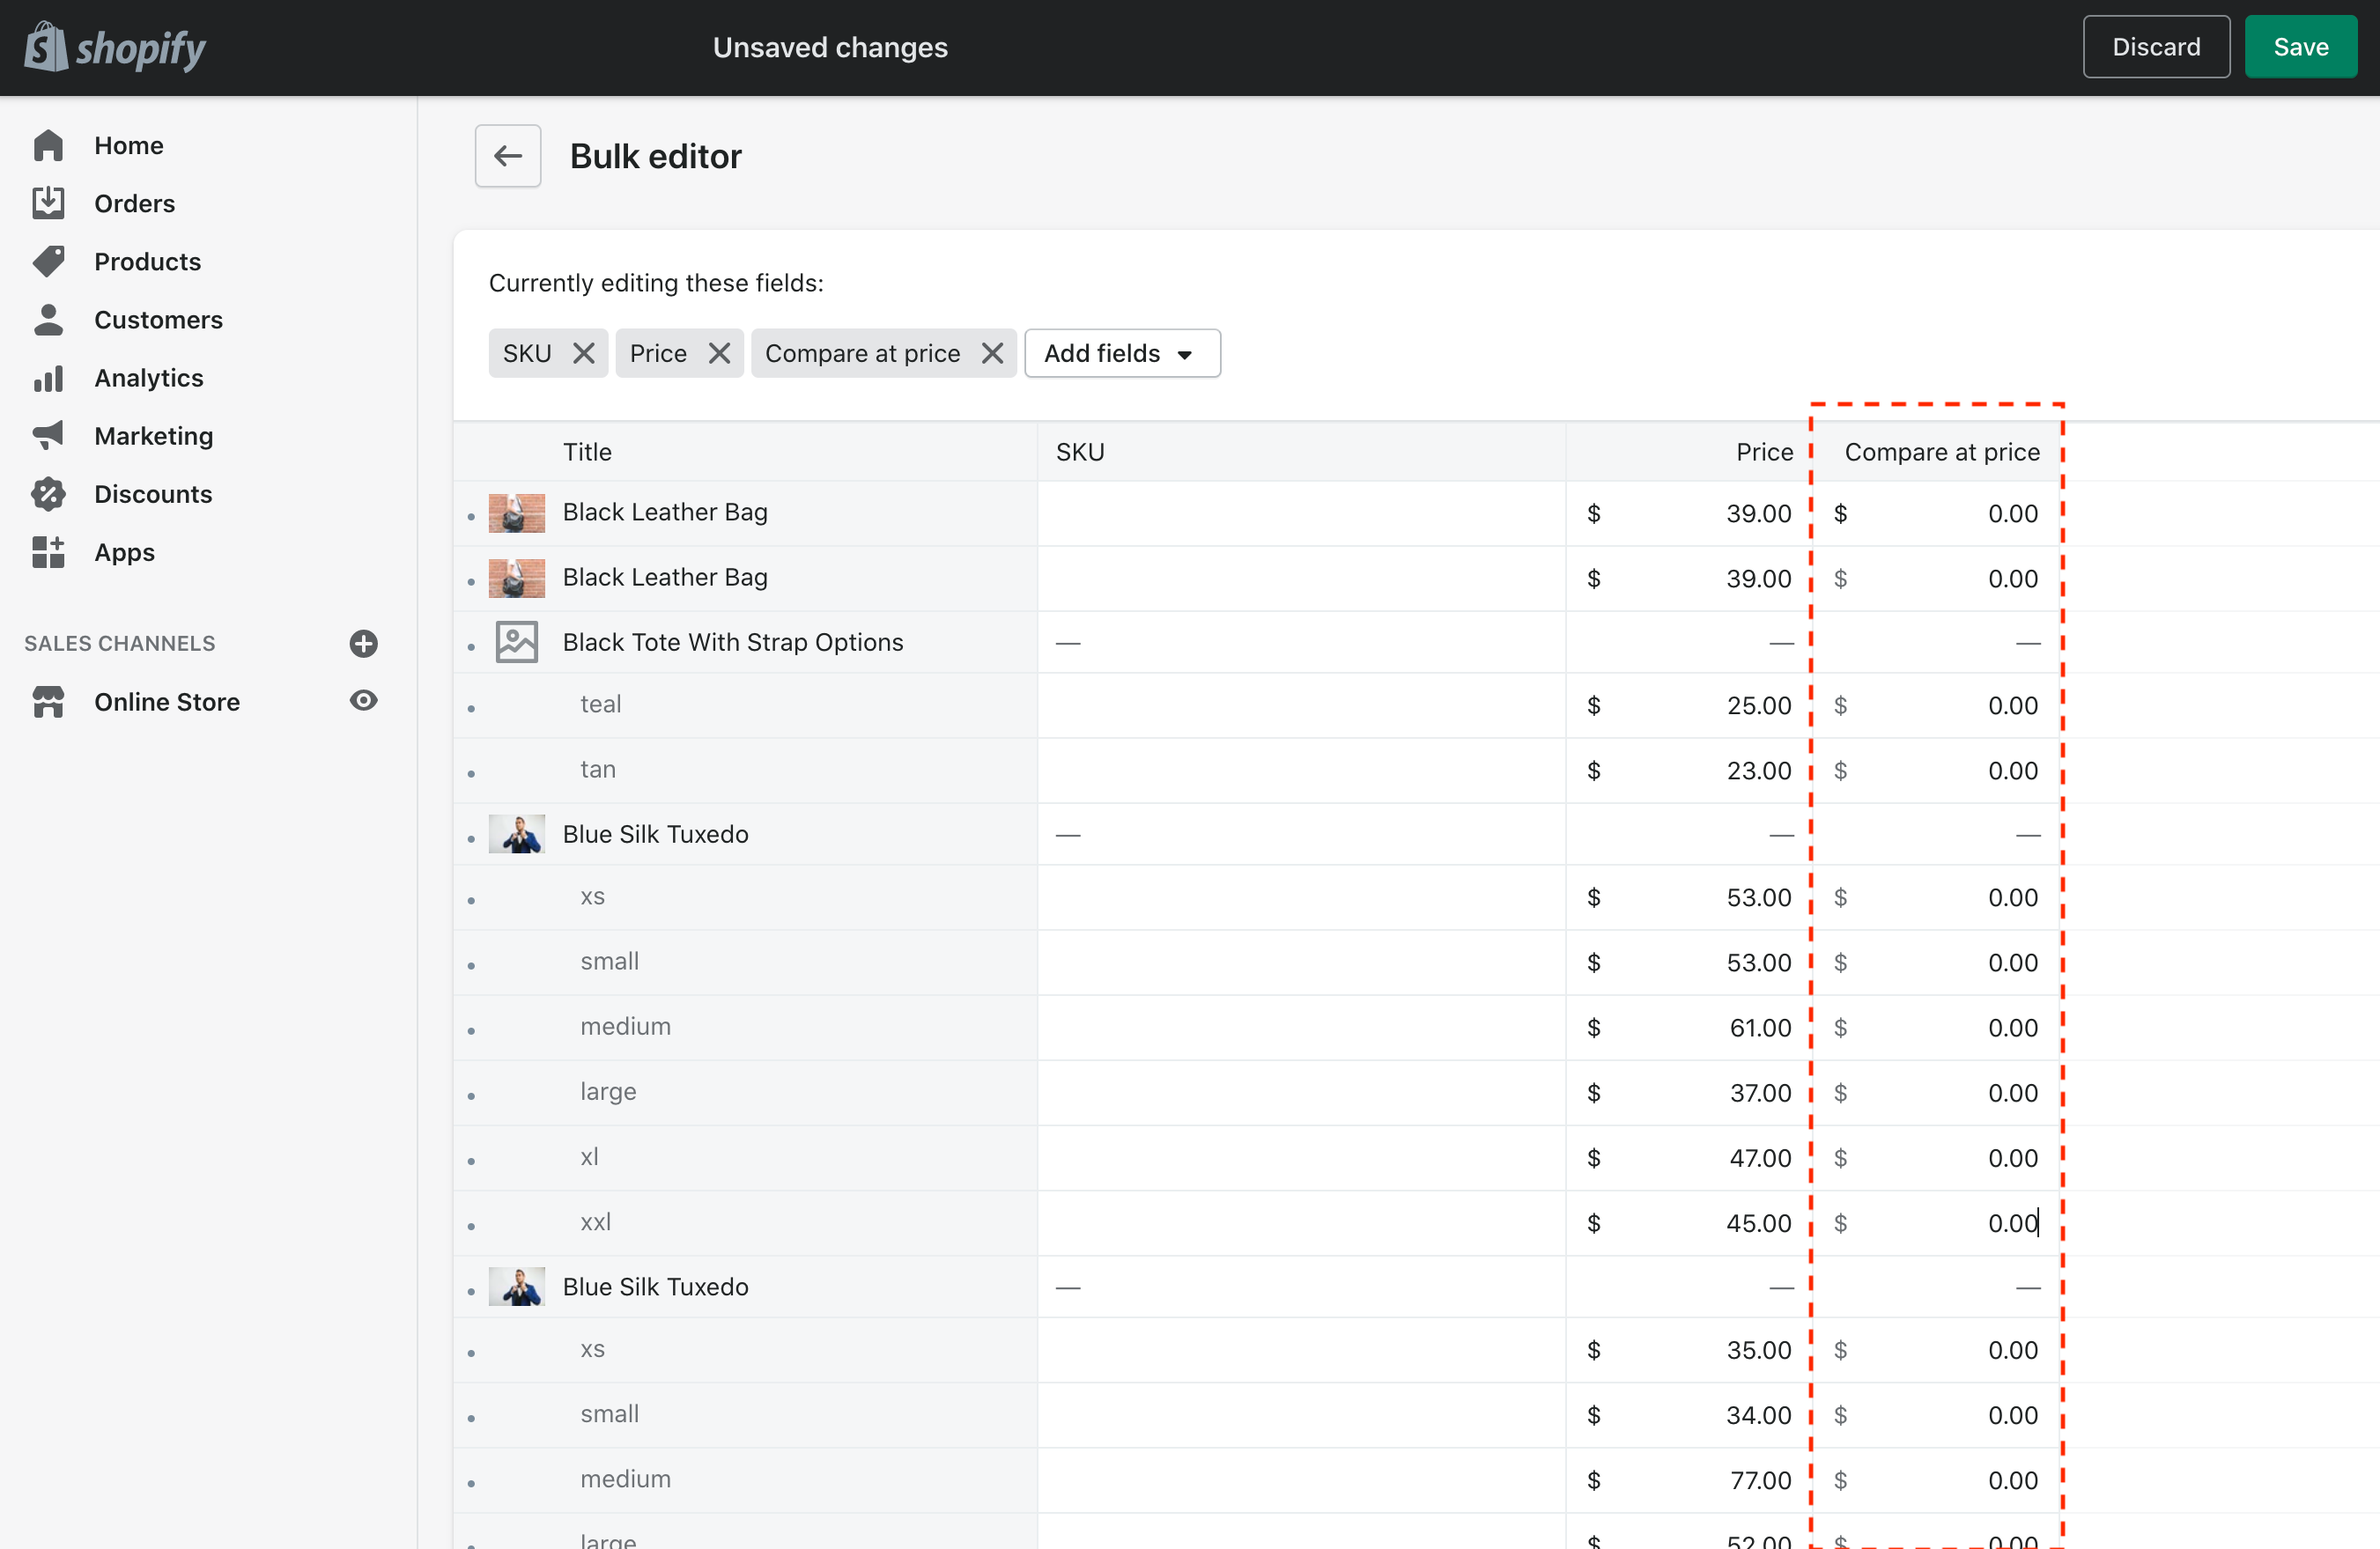Open the Apps grid icon
The height and width of the screenshot is (1549, 2380).
(48, 552)
